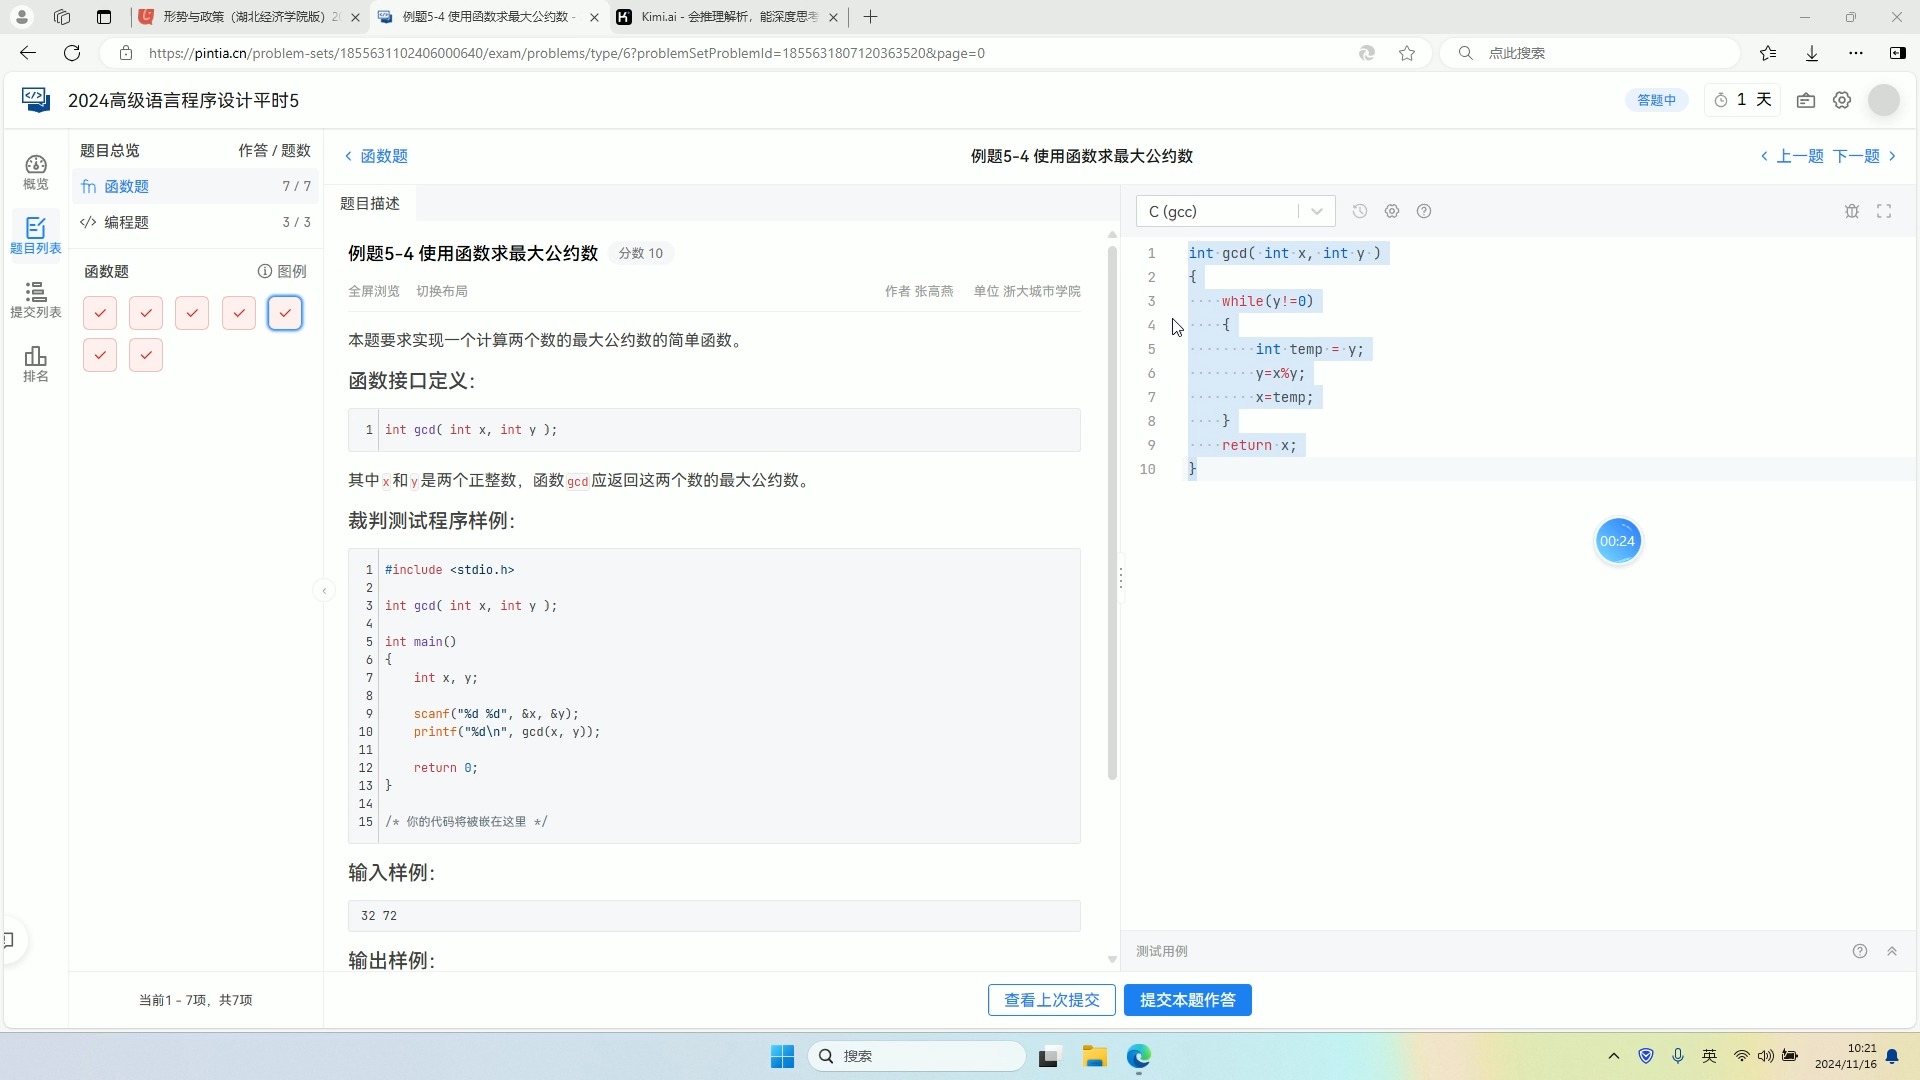
Task: Click the test case help icon
Action: pyautogui.click(x=1860, y=951)
